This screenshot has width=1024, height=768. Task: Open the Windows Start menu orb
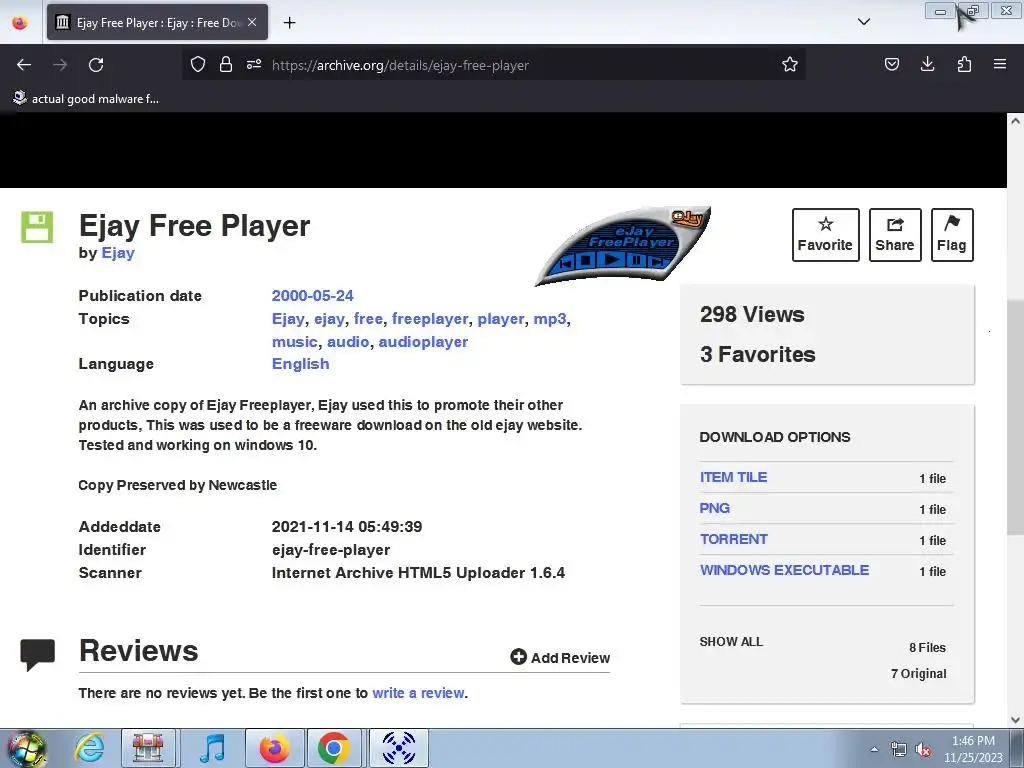[25, 748]
